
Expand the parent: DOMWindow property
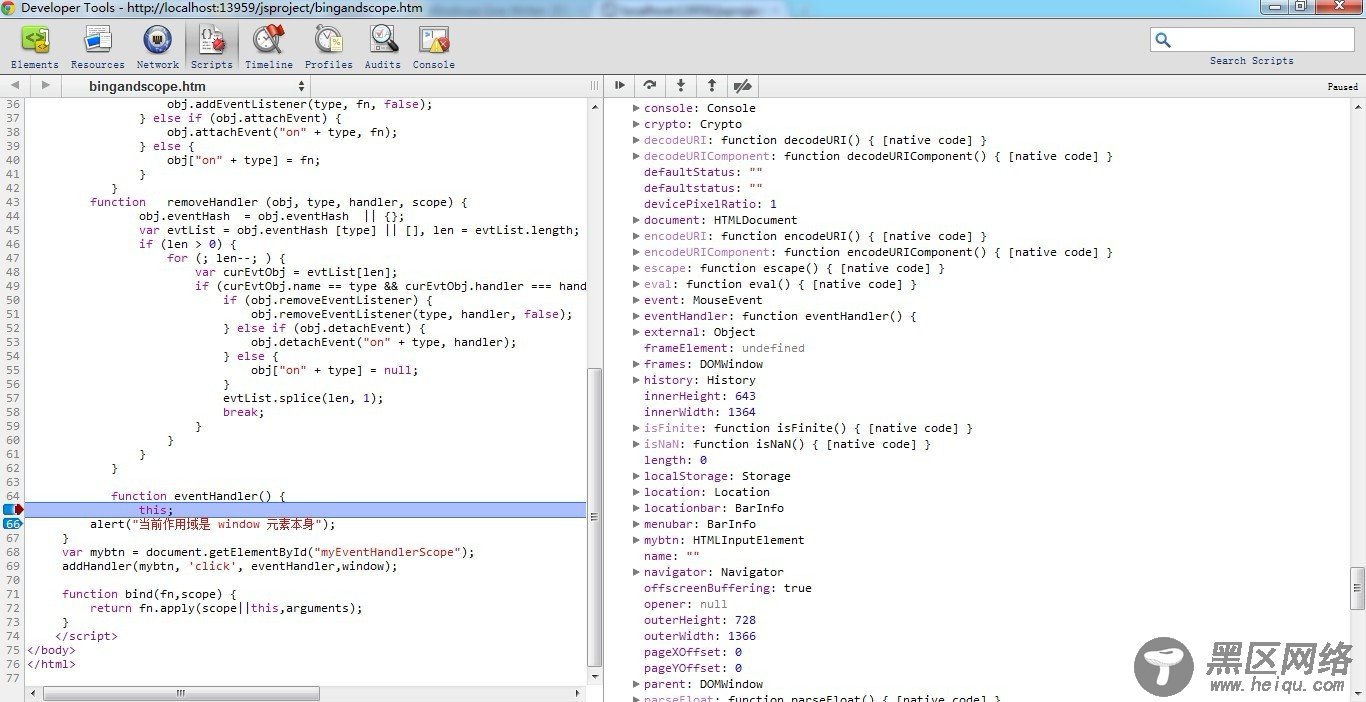(x=636, y=684)
